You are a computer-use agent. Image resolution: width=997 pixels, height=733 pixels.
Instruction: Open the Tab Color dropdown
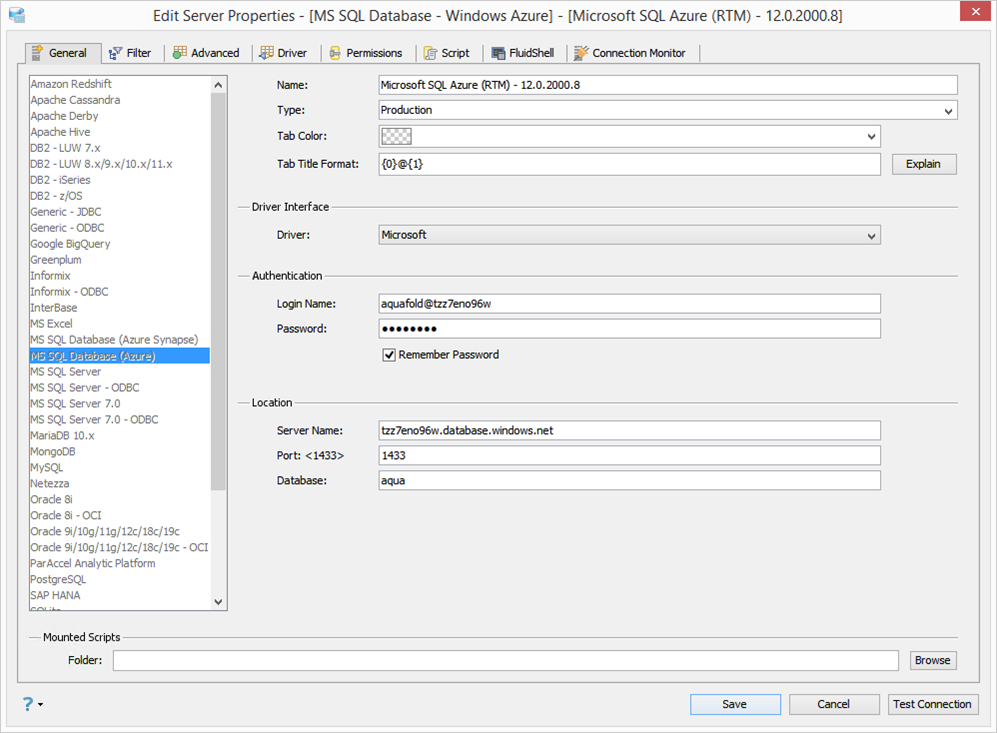click(871, 137)
